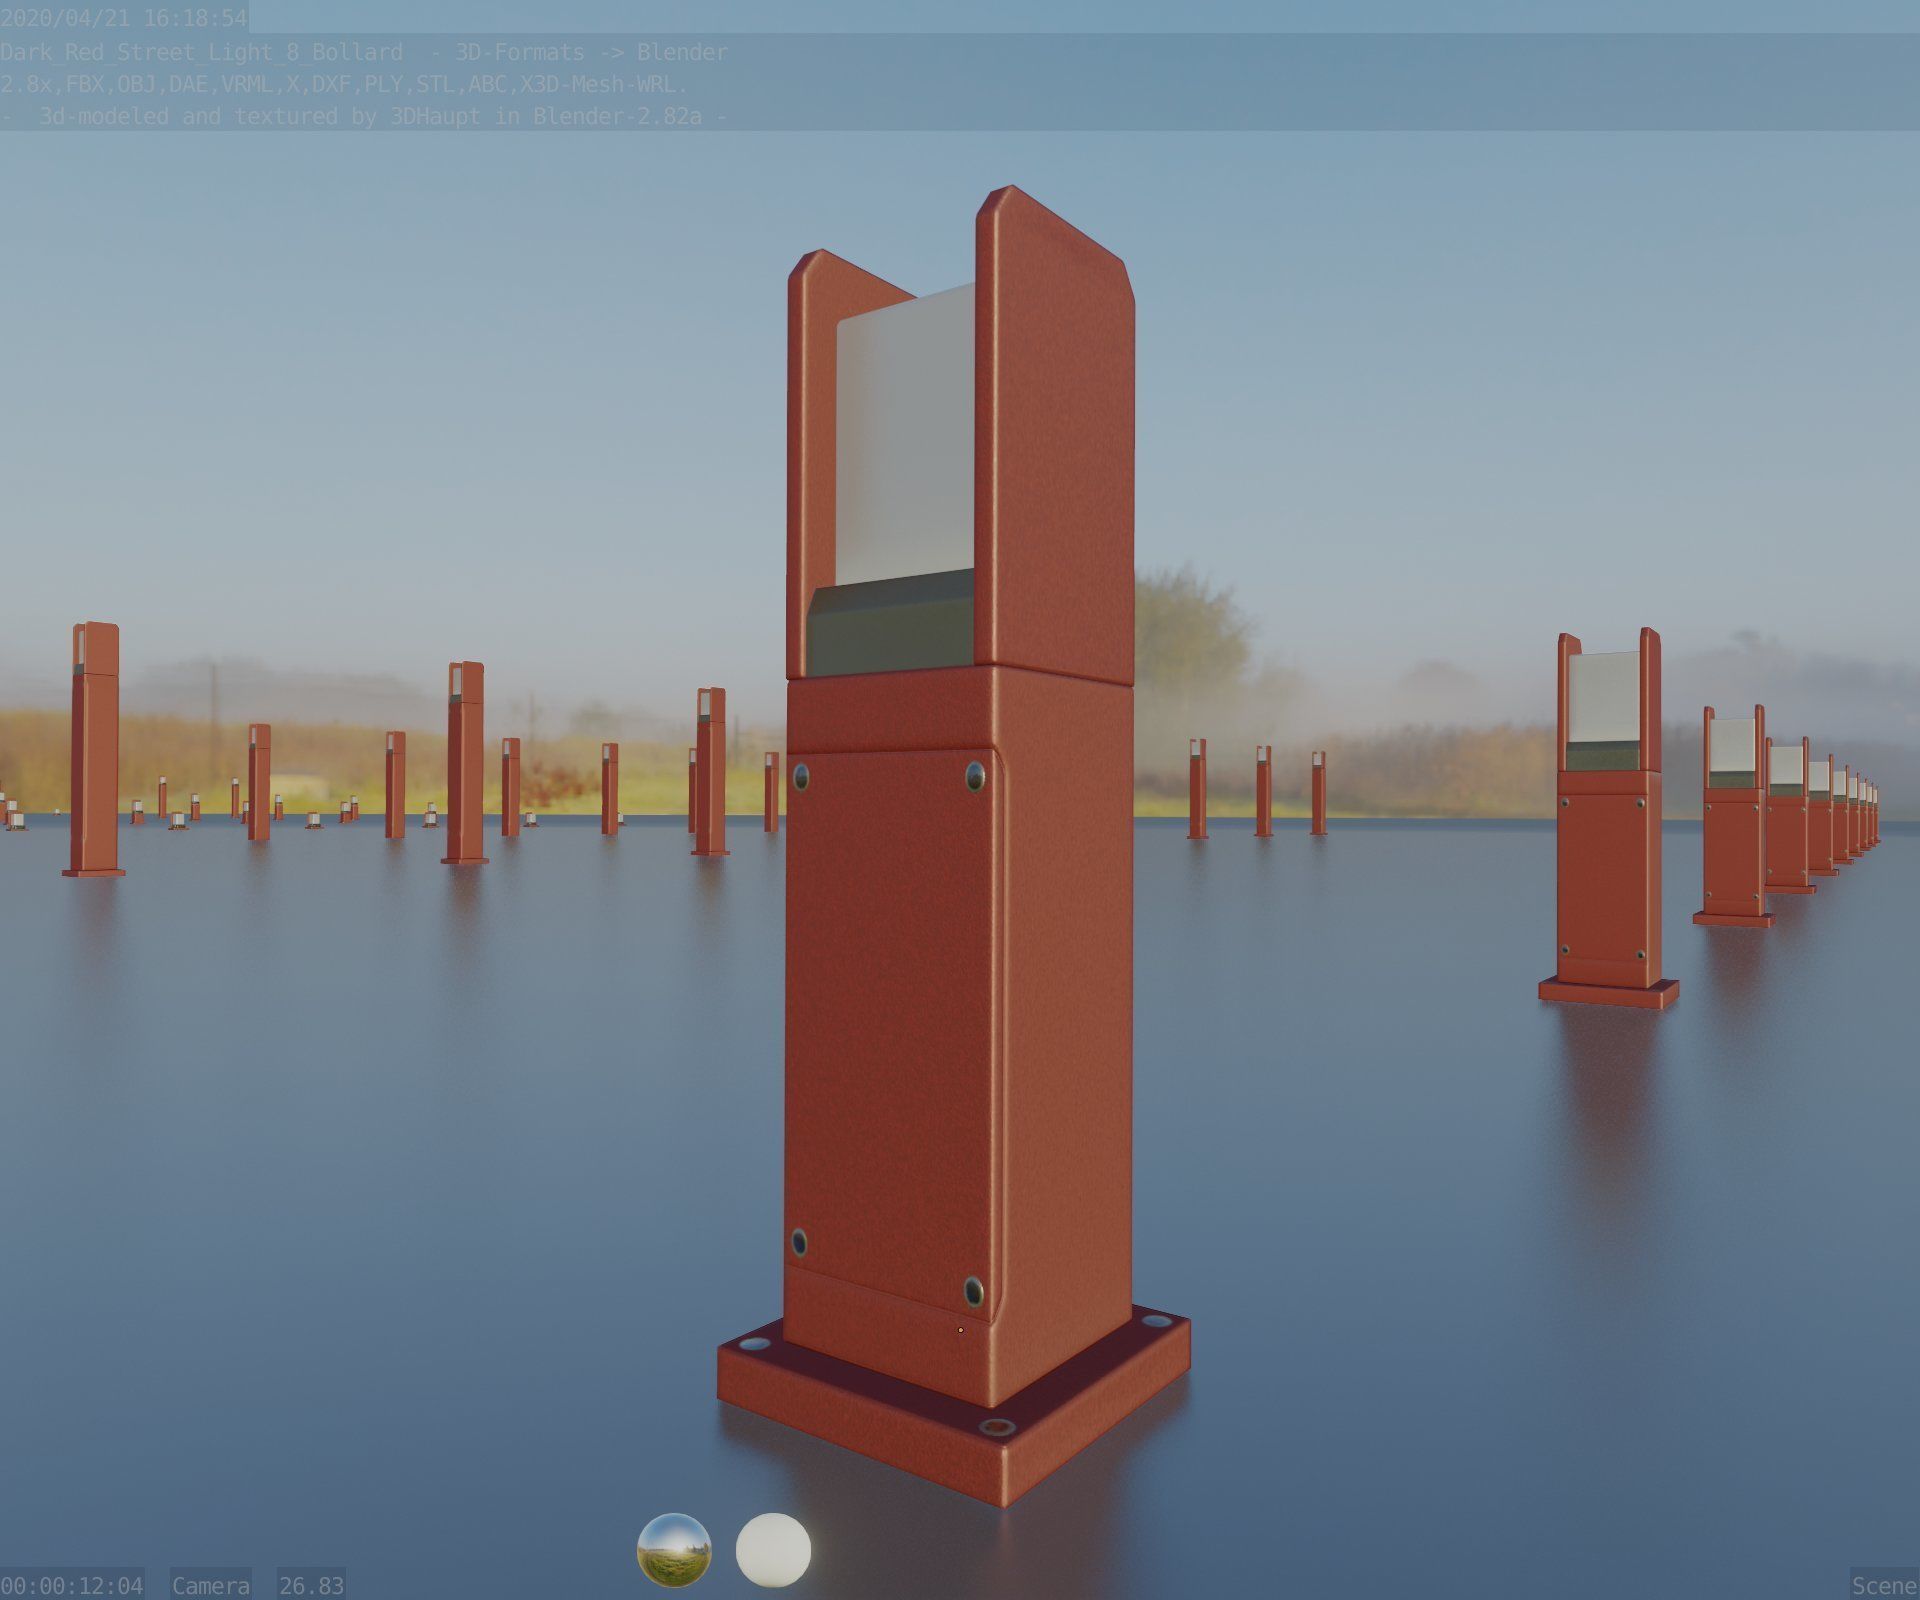Viewport: 1920px width, 1600px height.
Task: Click the reflective HDRI preview sphere
Action: pyautogui.click(x=674, y=1550)
